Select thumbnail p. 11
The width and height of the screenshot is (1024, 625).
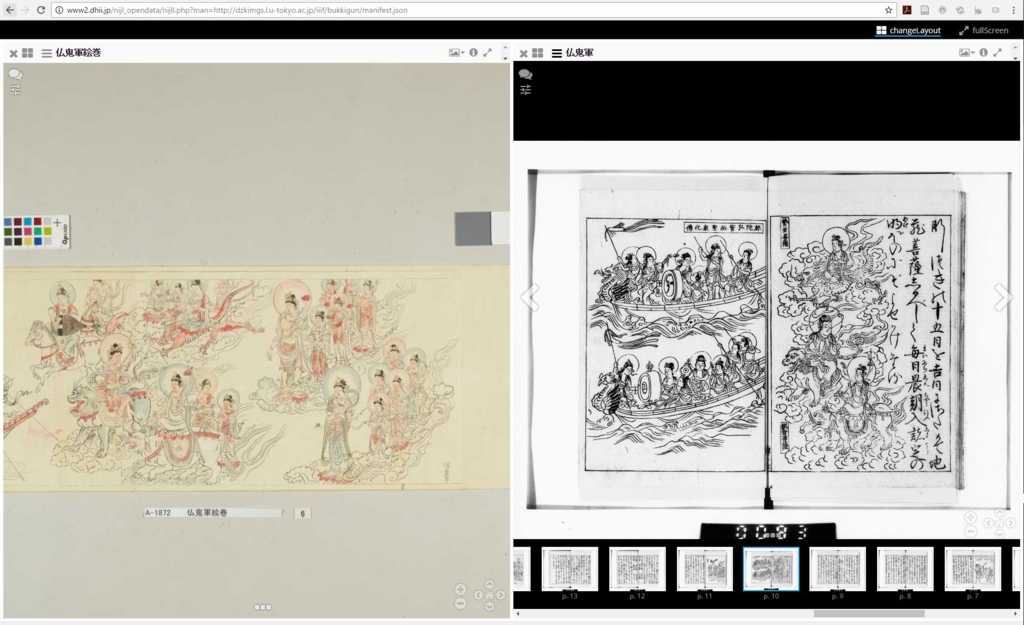[x=705, y=569]
